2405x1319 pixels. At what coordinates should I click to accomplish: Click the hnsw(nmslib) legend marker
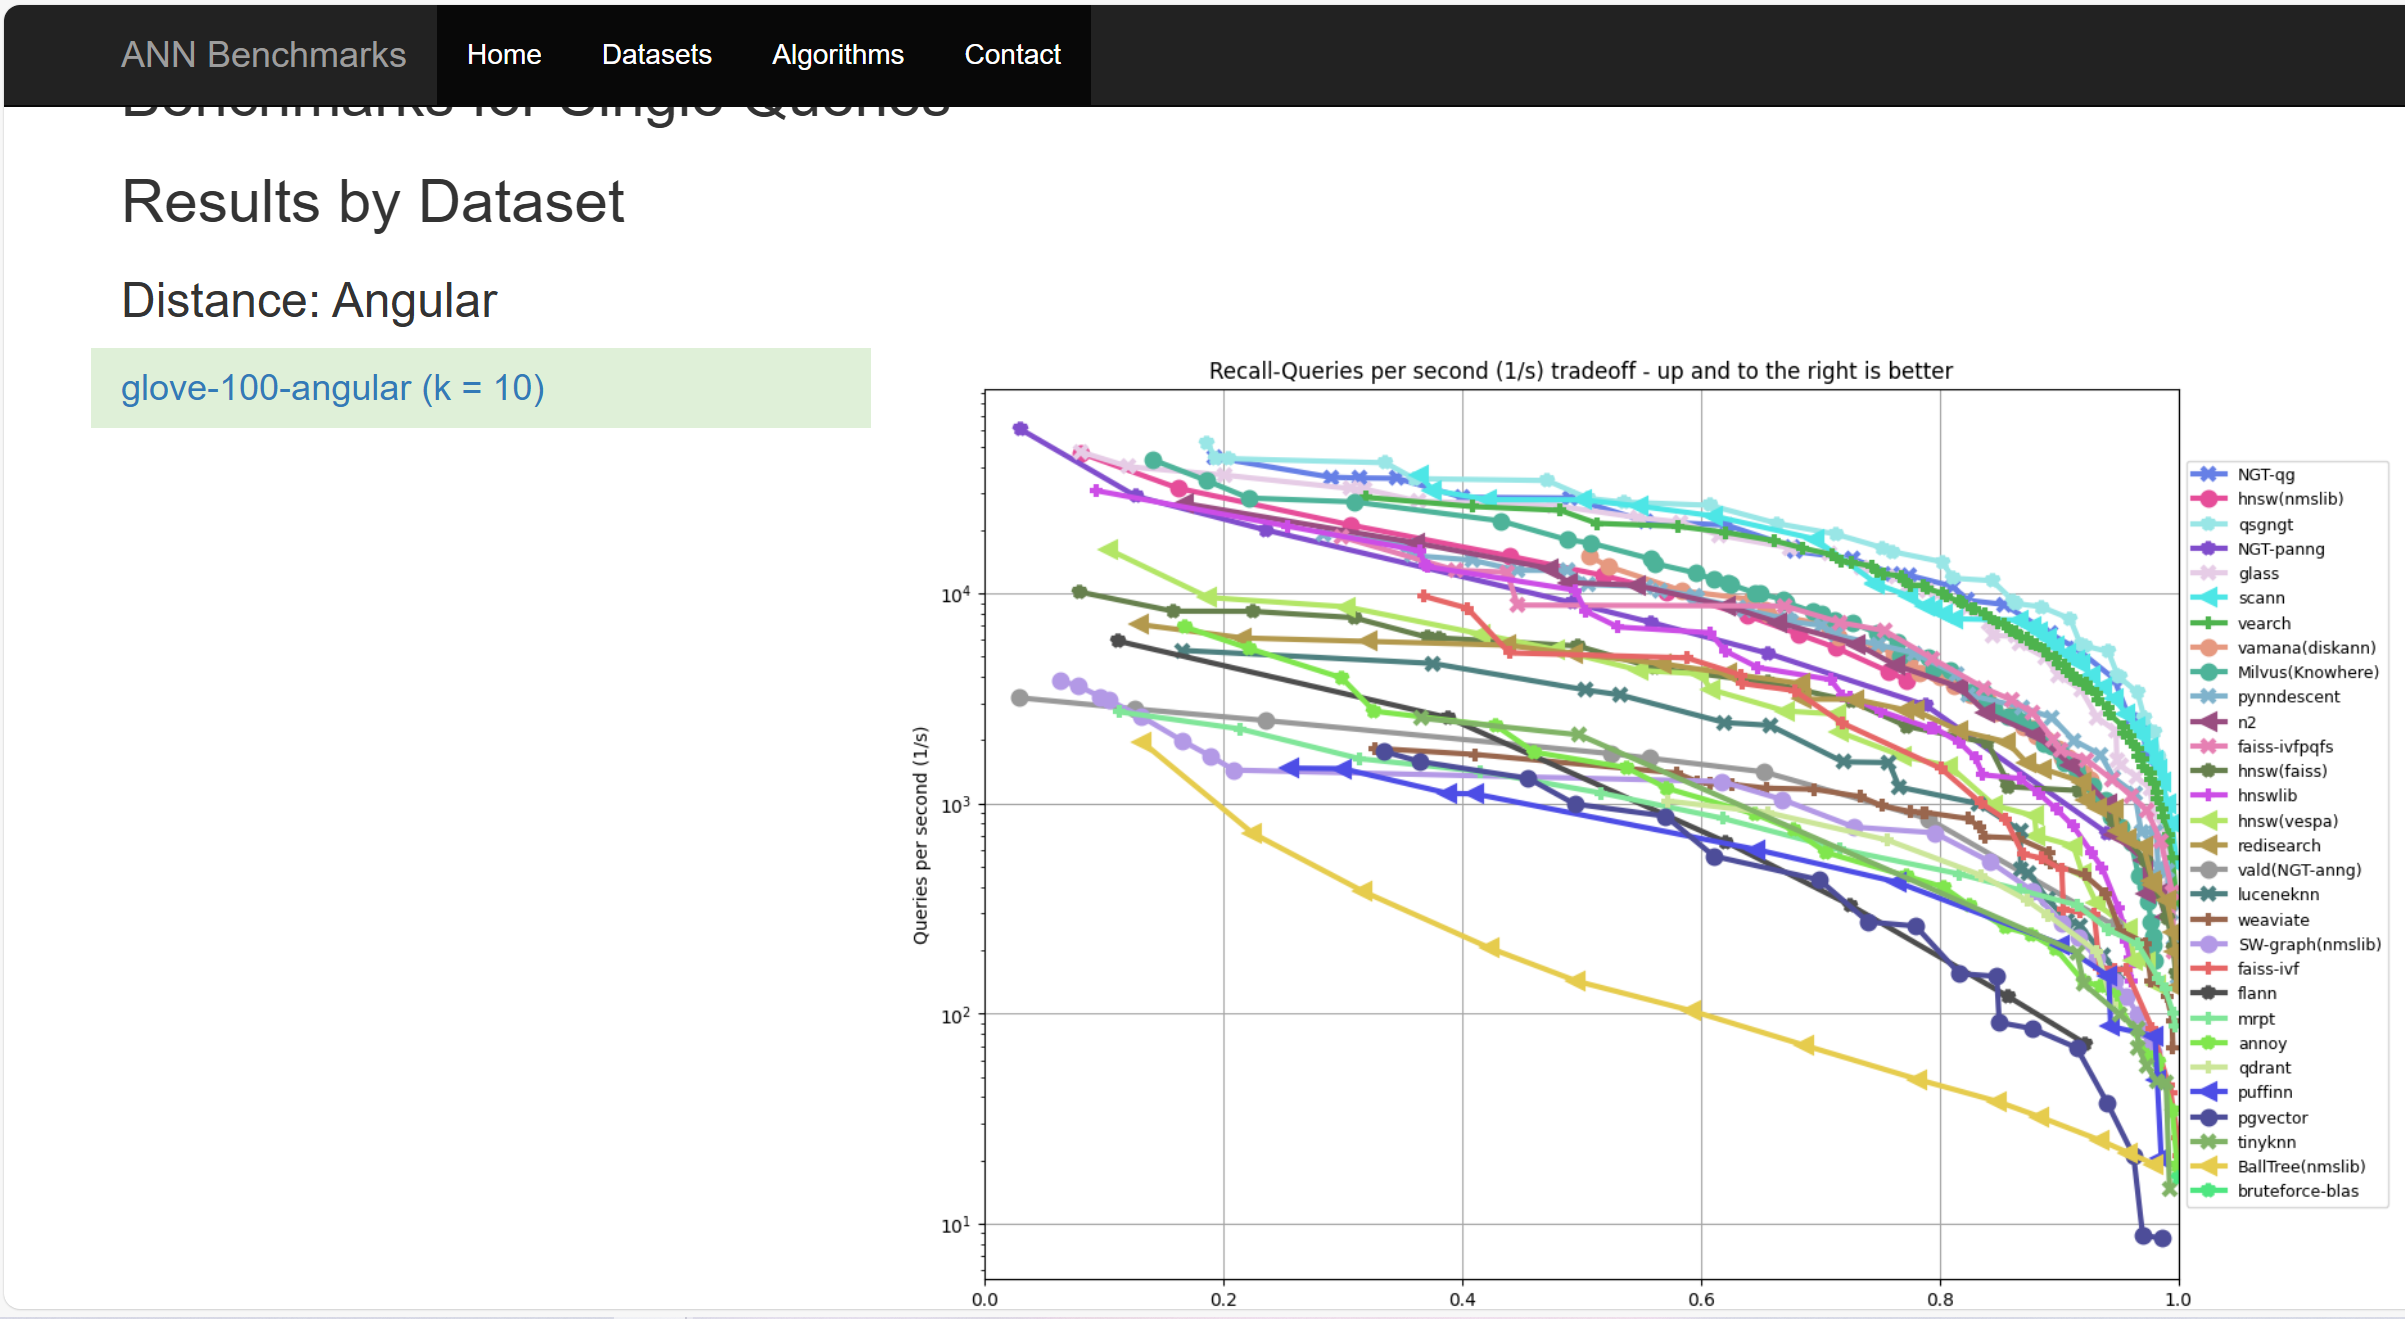pyautogui.click(x=2209, y=499)
